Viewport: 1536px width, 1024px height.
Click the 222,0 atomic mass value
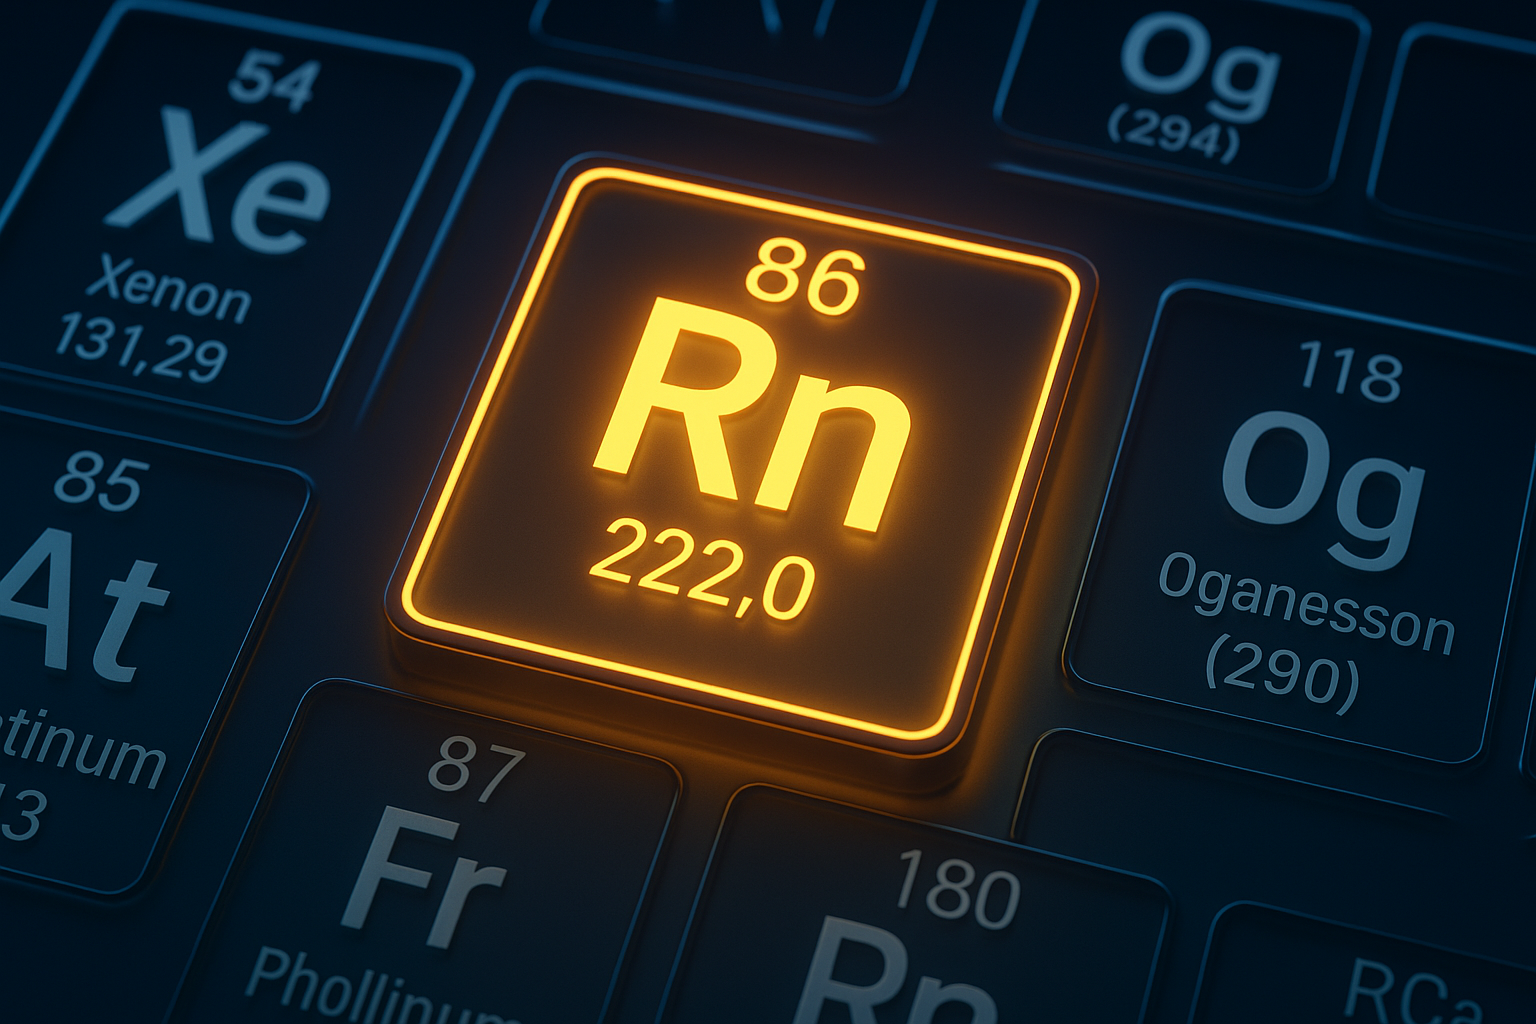pos(702,570)
